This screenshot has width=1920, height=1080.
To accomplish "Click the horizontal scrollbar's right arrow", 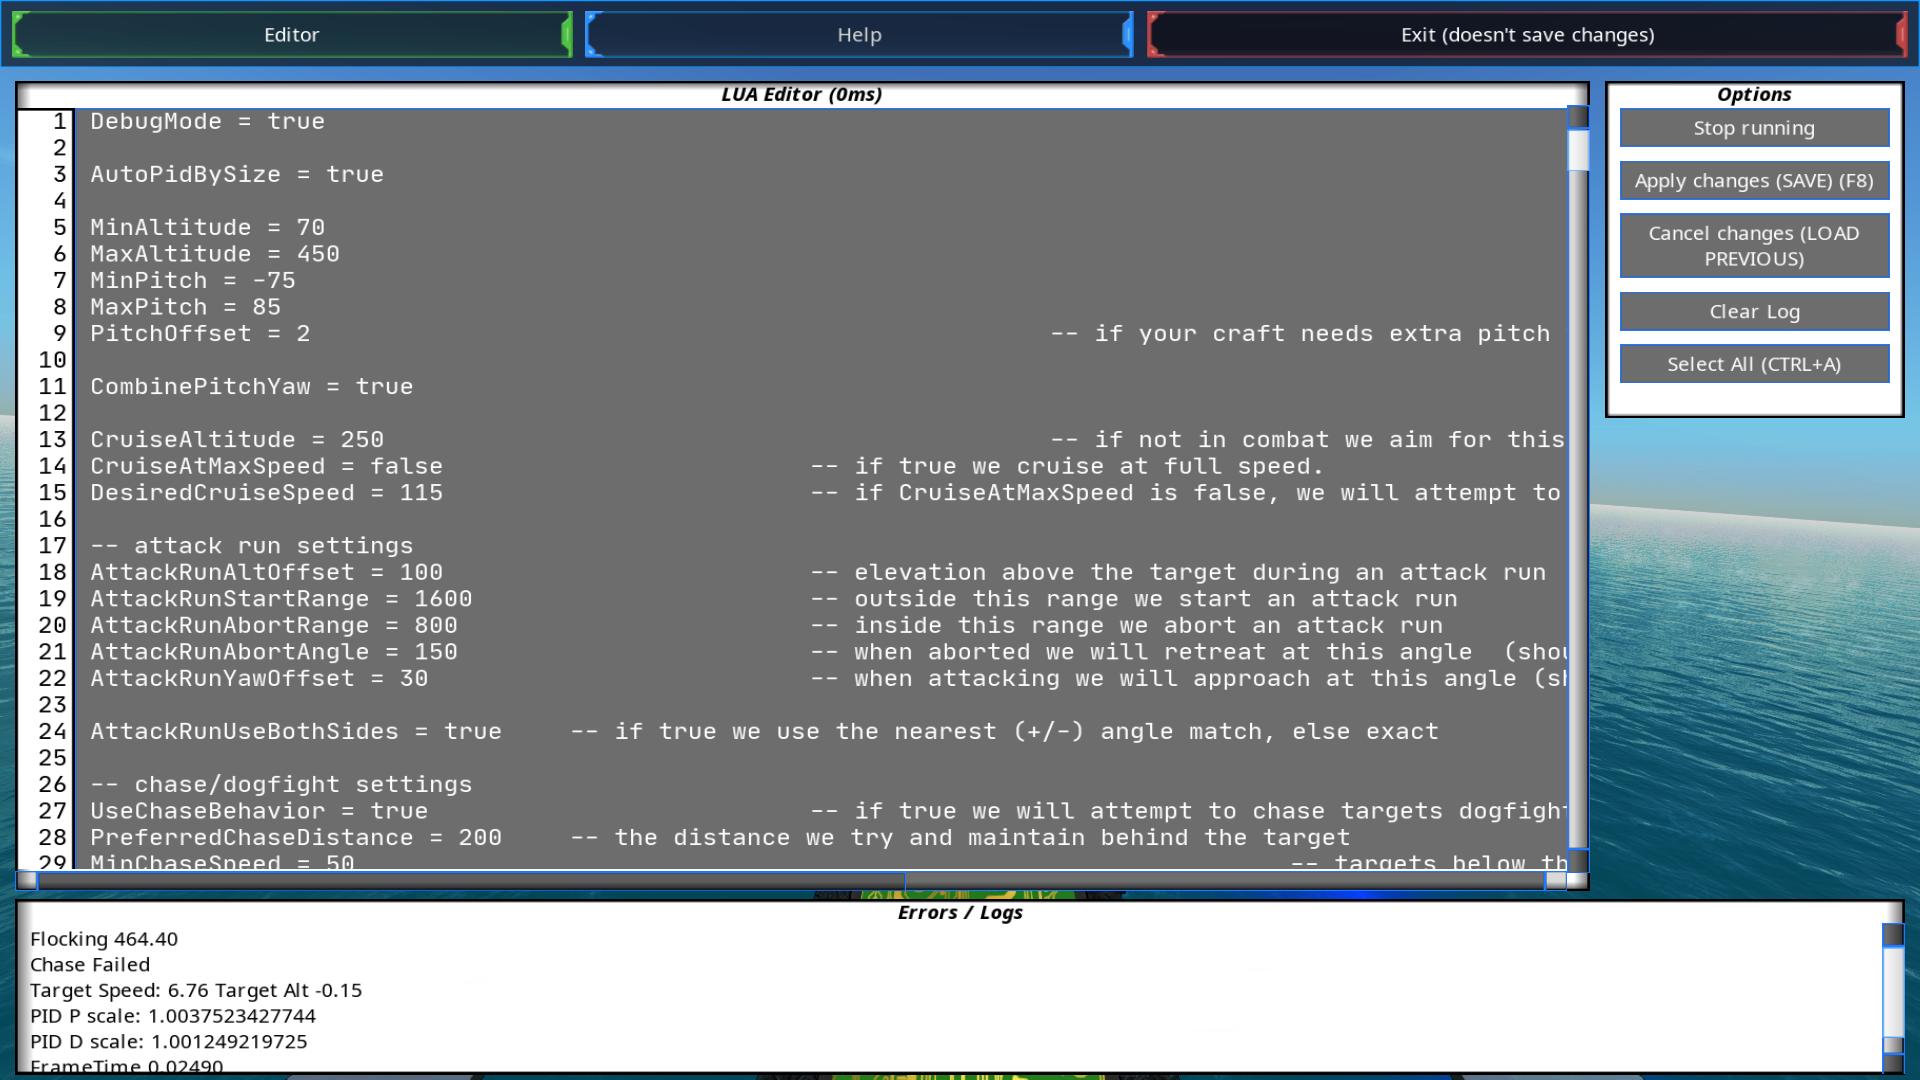I will [1555, 881].
